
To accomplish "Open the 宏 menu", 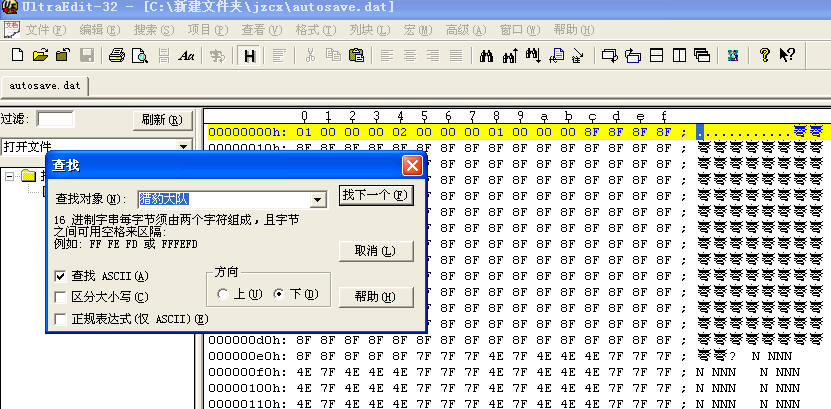I will 418,30.
